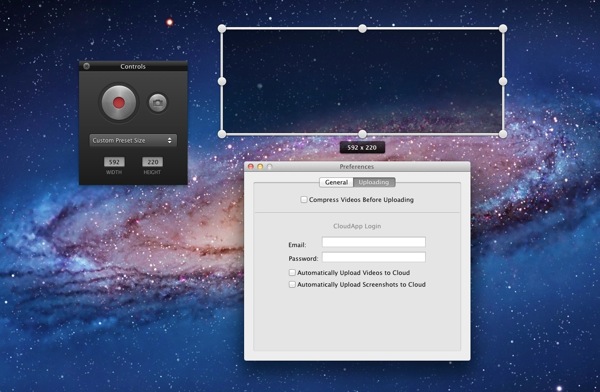
Task: Click the Email input field
Action: [373, 242]
